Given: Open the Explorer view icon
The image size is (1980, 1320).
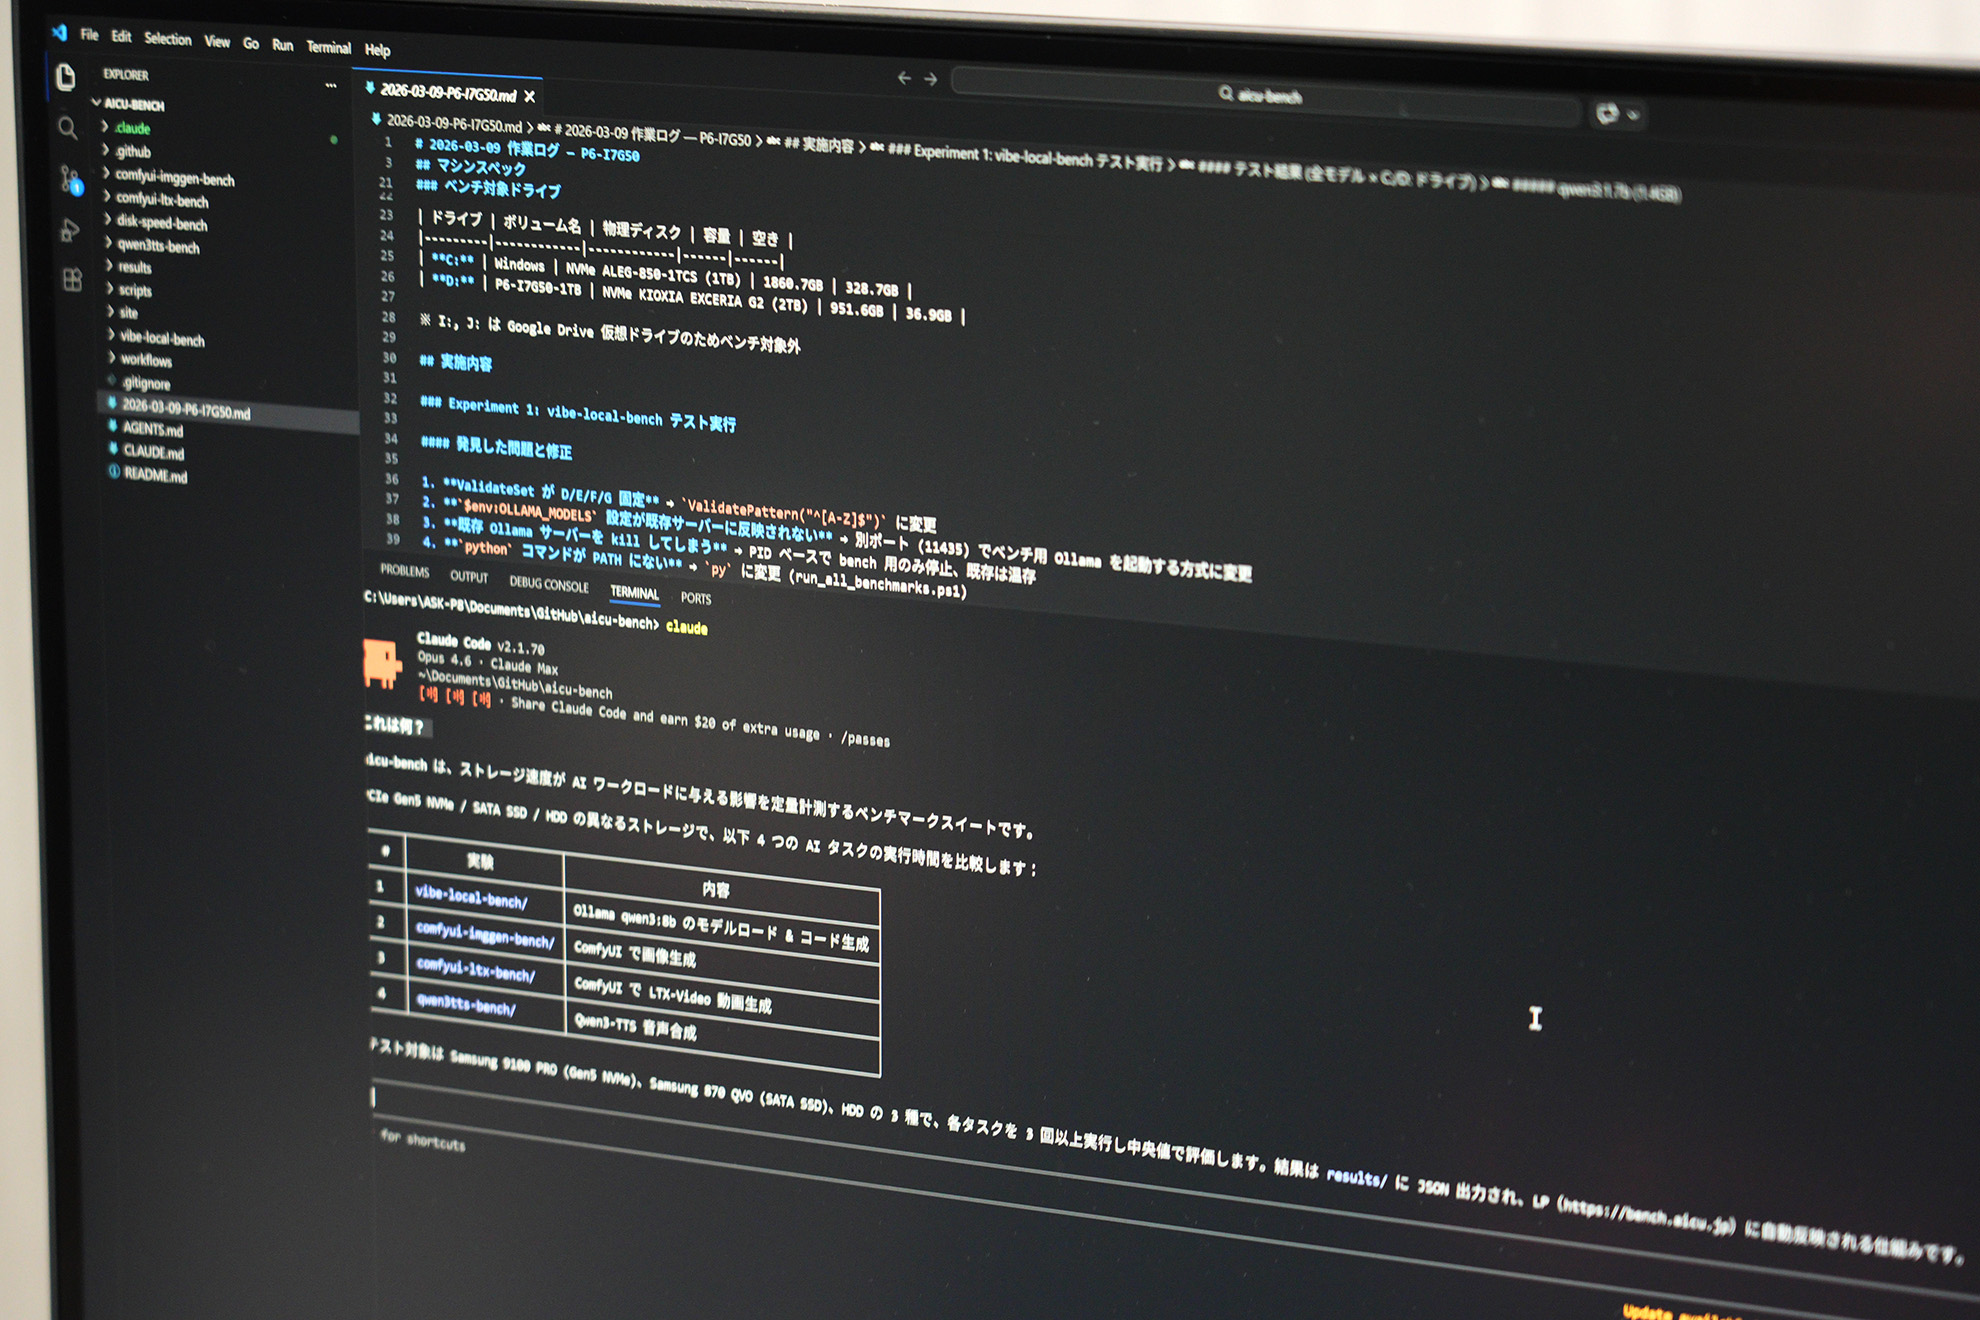Looking at the screenshot, I should tap(66, 77).
